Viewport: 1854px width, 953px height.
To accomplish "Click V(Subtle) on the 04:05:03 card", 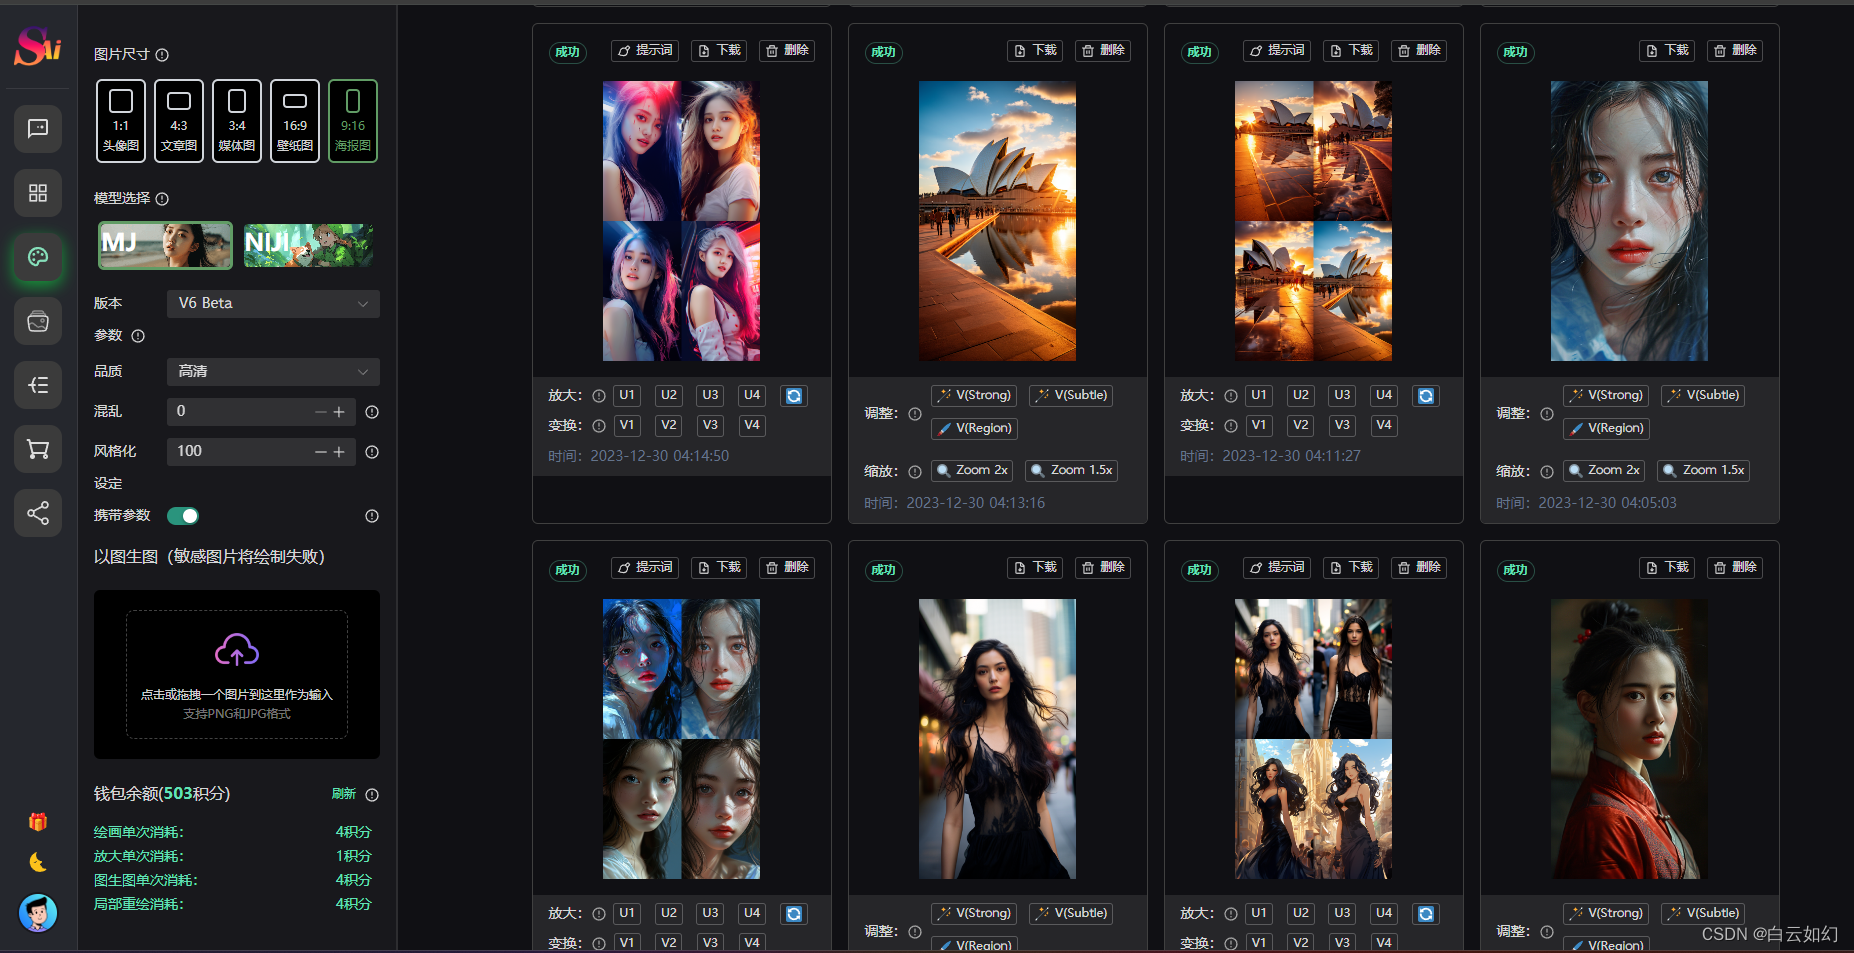I will (1704, 396).
